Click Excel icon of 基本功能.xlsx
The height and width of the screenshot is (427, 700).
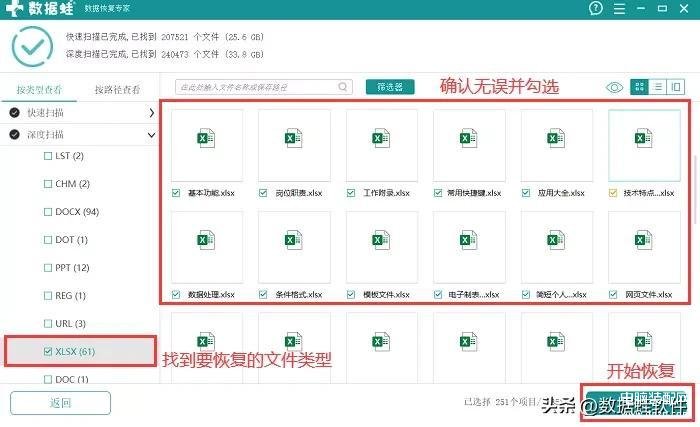click(206, 138)
